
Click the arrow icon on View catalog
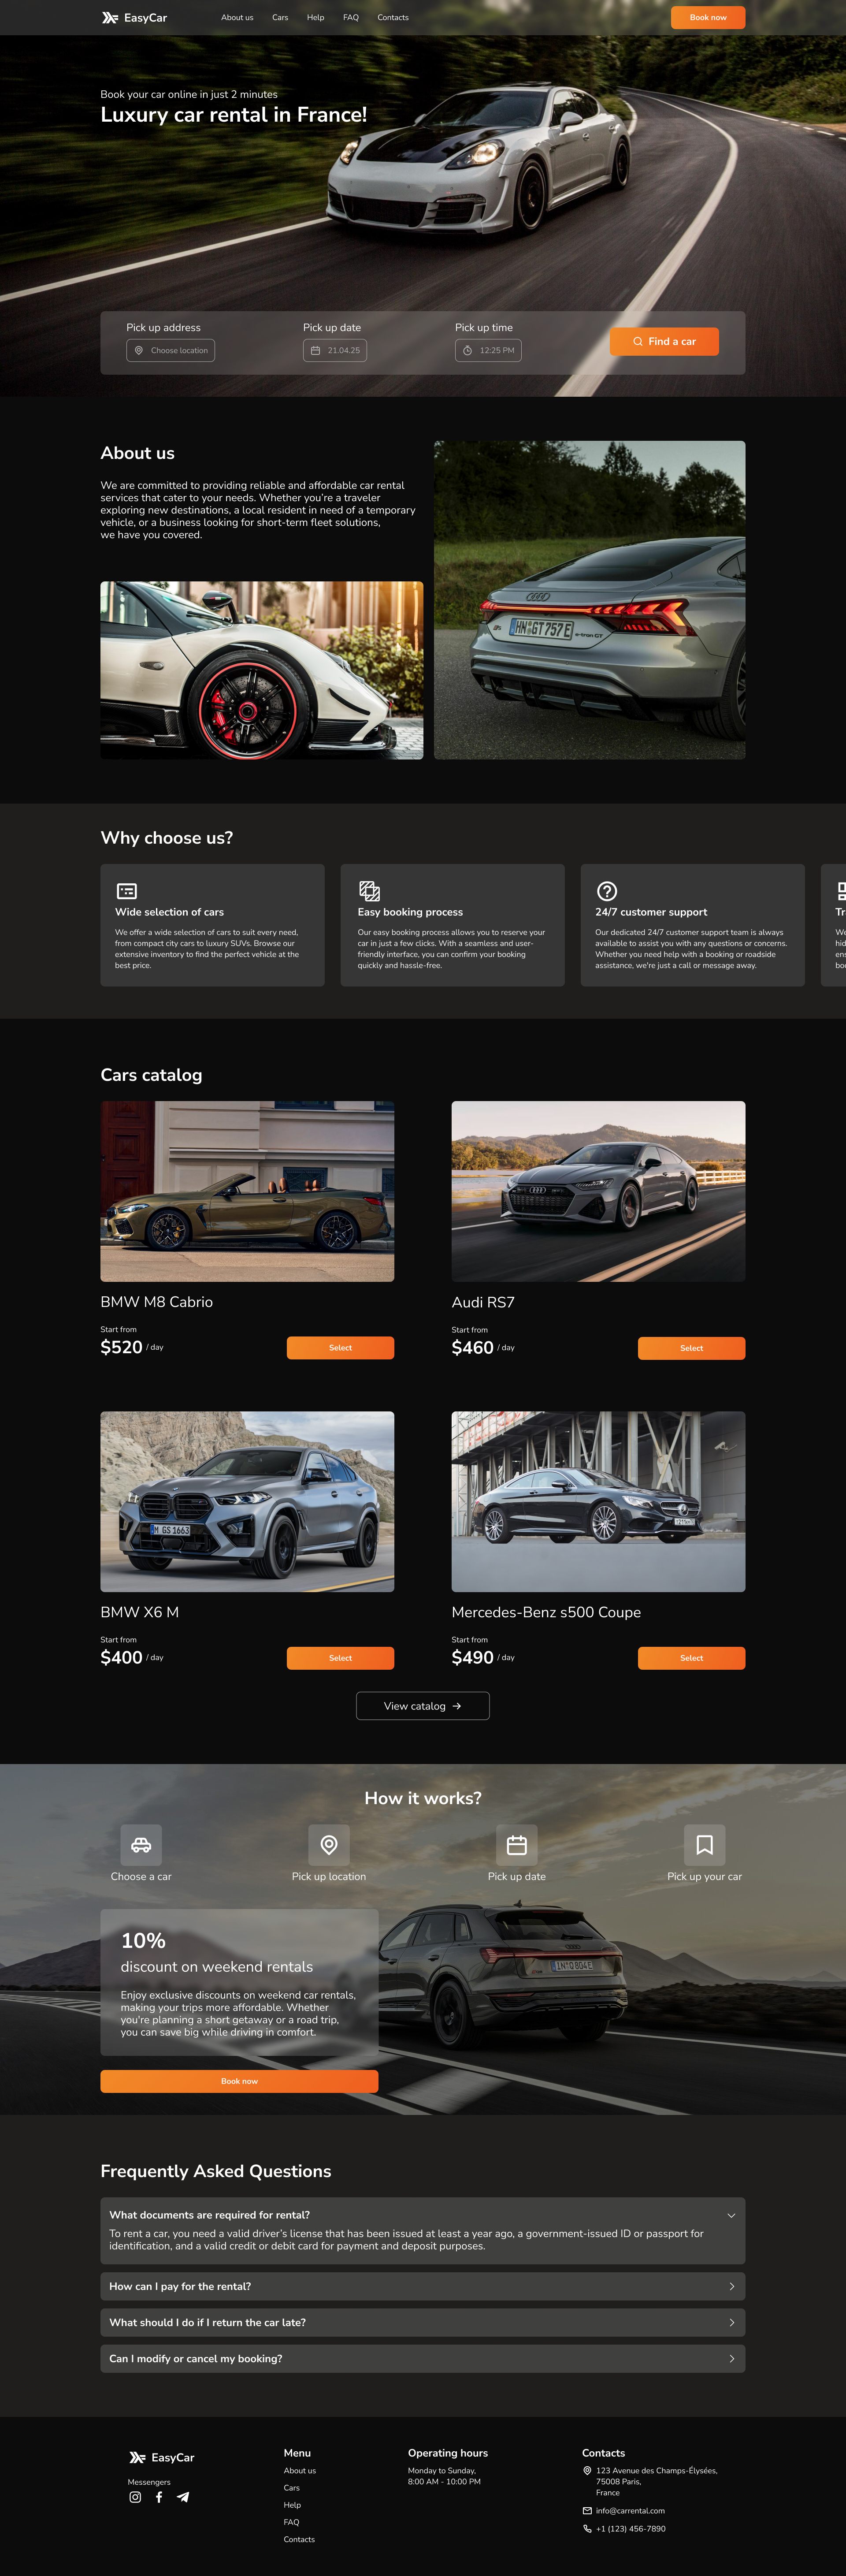(x=457, y=1706)
